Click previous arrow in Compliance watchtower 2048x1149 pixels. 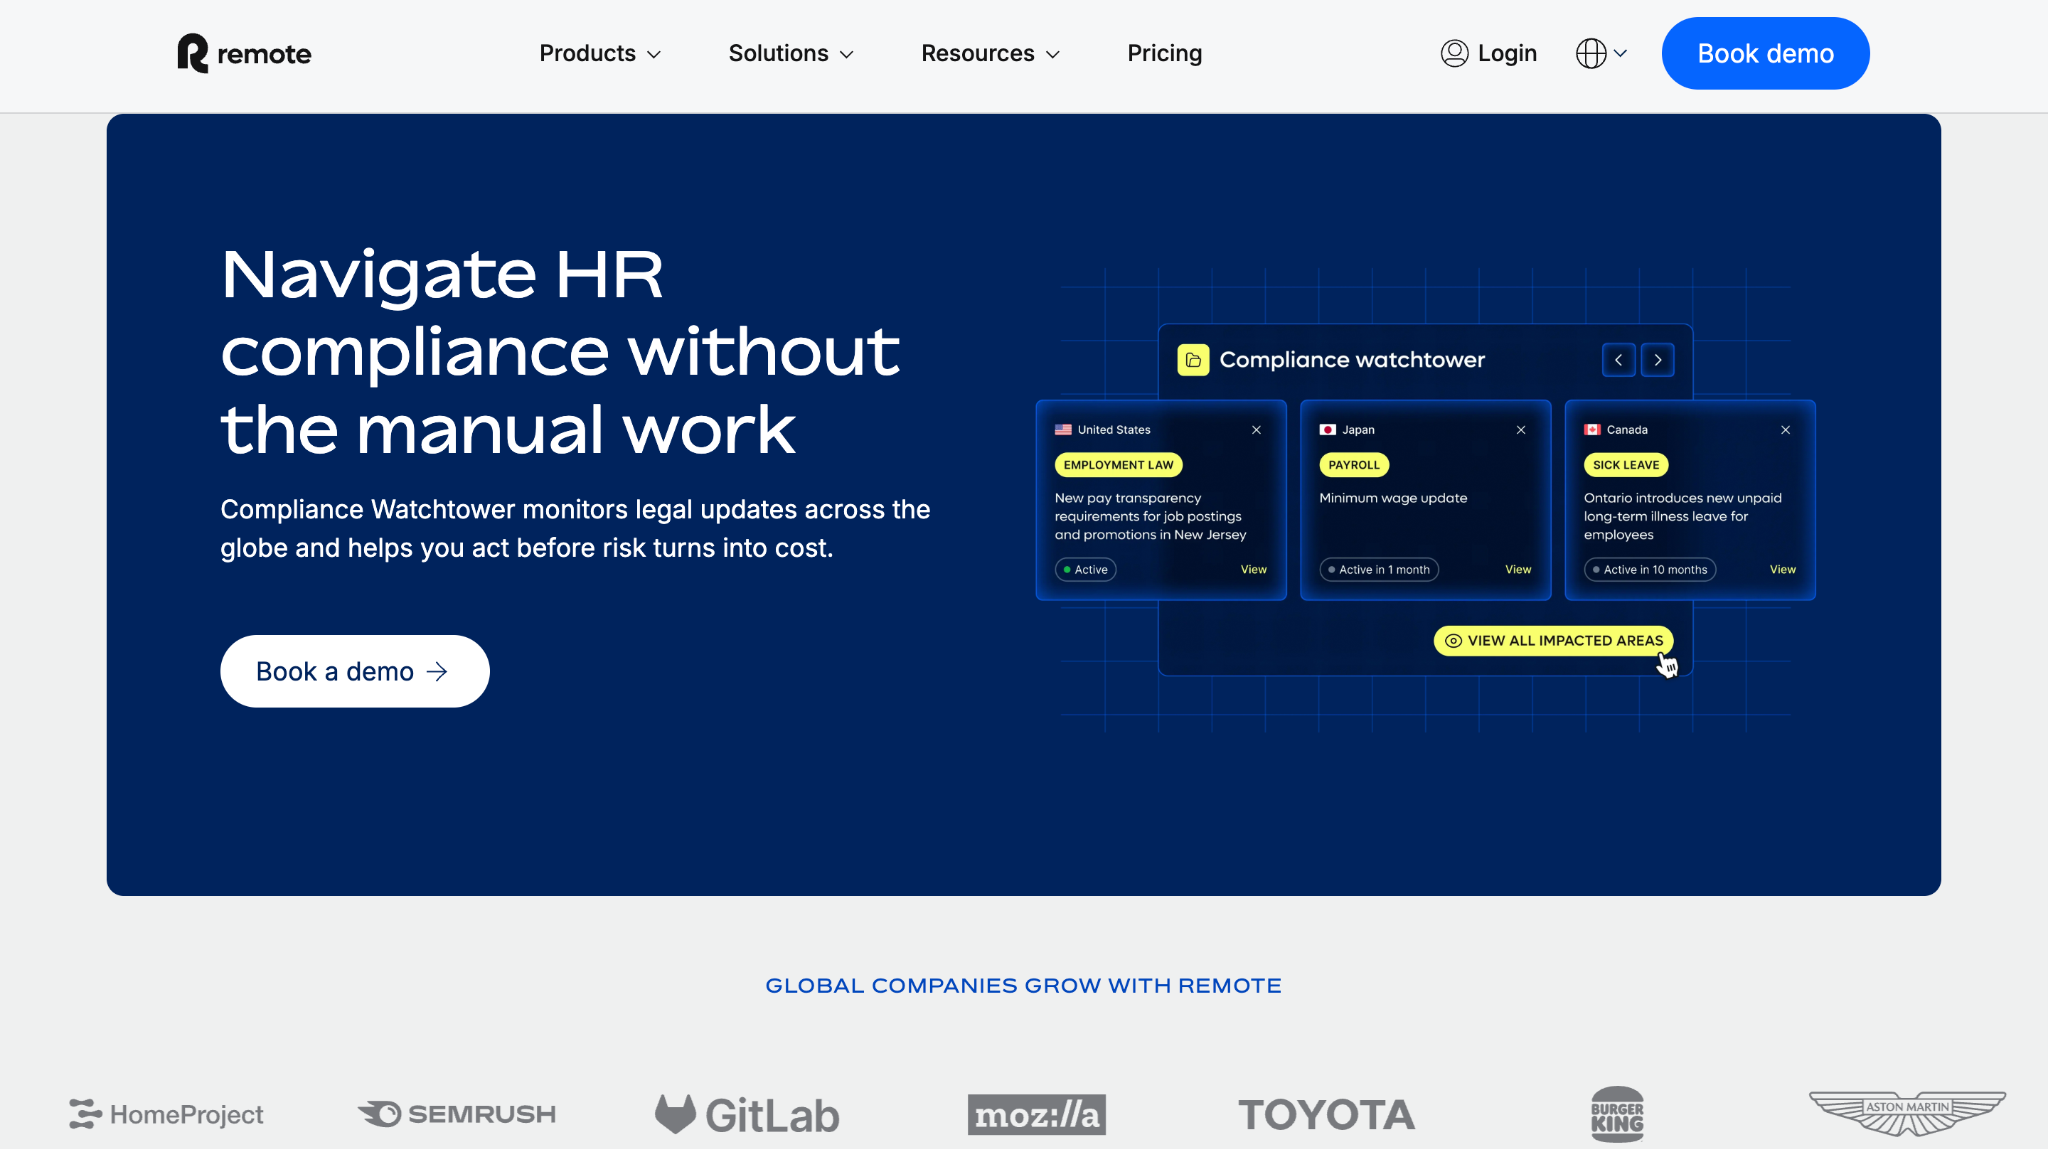[x=1618, y=360]
